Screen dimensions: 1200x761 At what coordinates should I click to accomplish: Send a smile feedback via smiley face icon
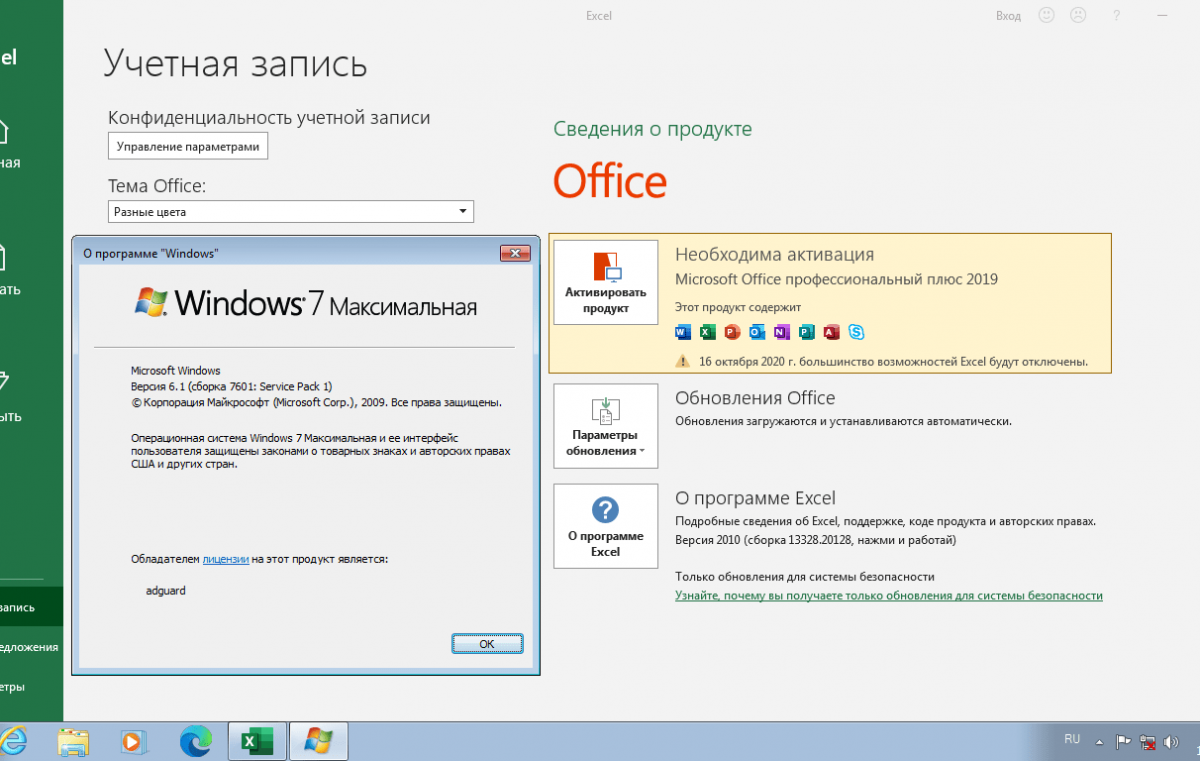point(1047,15)
